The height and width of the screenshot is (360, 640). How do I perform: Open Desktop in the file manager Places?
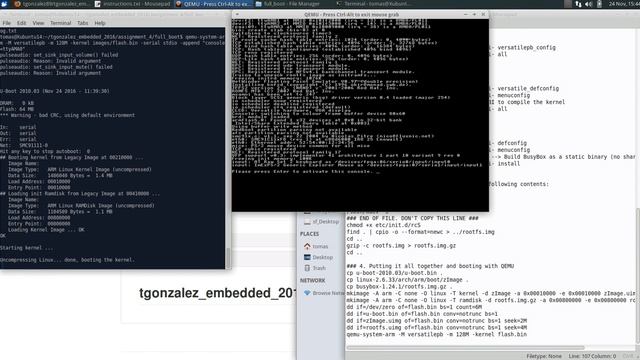(x=322, y=258)
